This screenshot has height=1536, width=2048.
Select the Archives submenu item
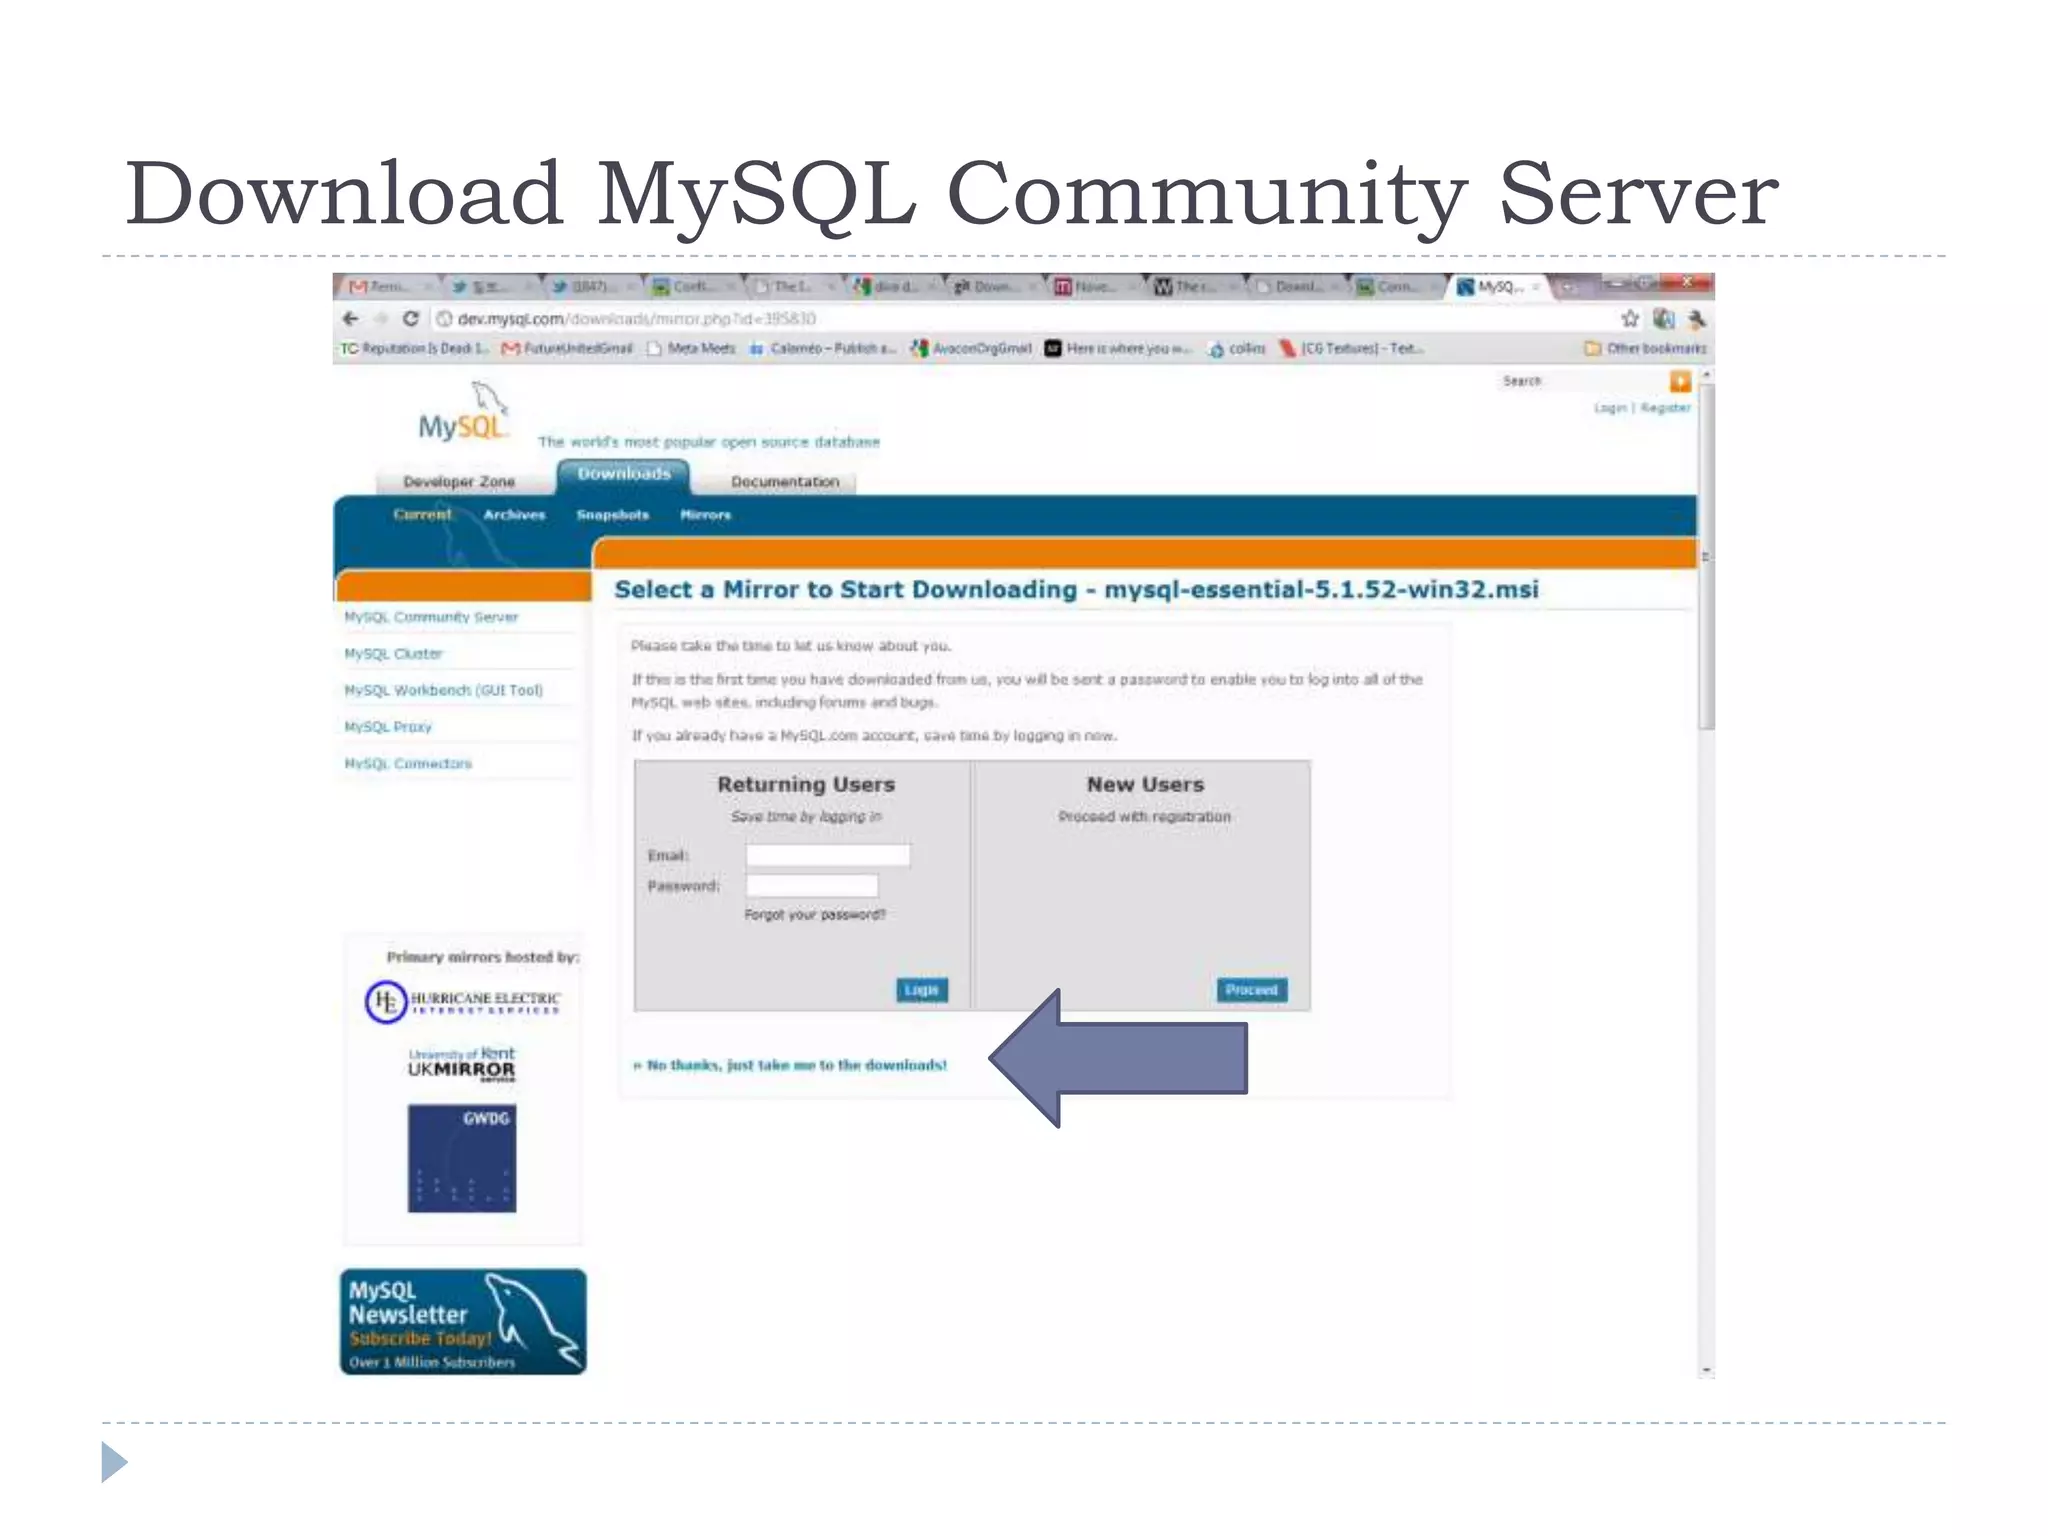point(514,514)
